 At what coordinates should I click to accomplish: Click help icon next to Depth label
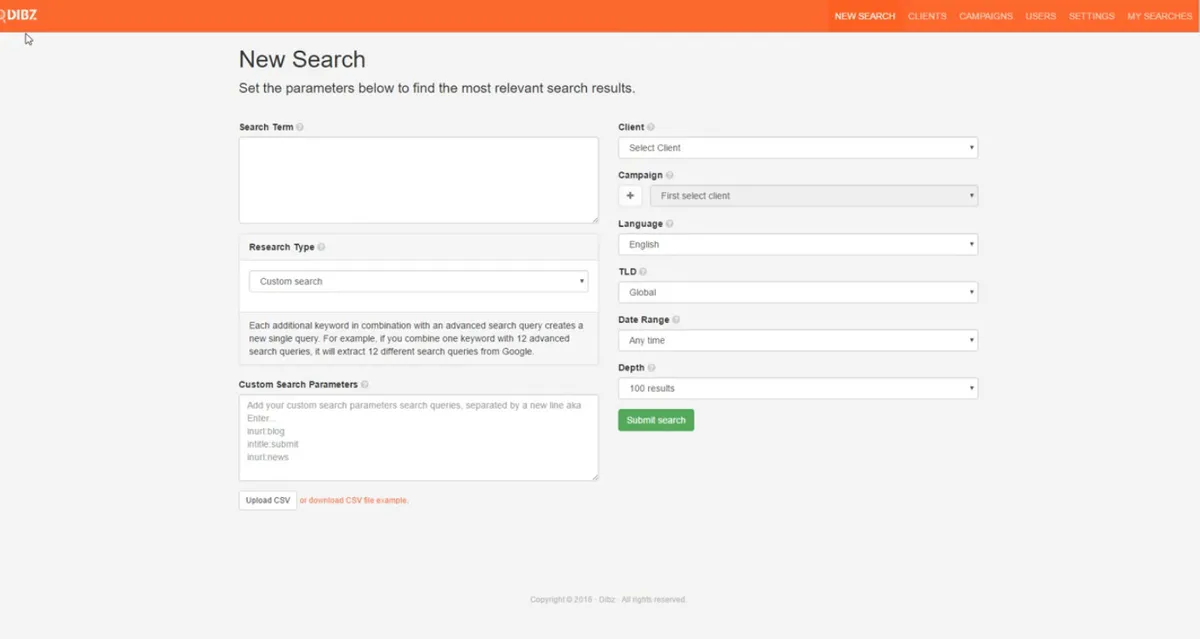(652, 368)
